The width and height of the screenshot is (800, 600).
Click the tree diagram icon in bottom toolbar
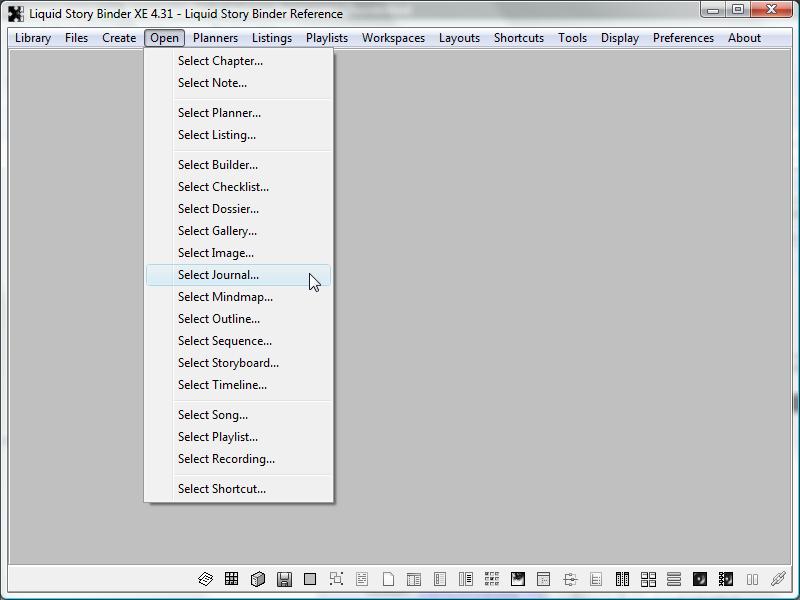pyautogui.click(x=570, y=579)
